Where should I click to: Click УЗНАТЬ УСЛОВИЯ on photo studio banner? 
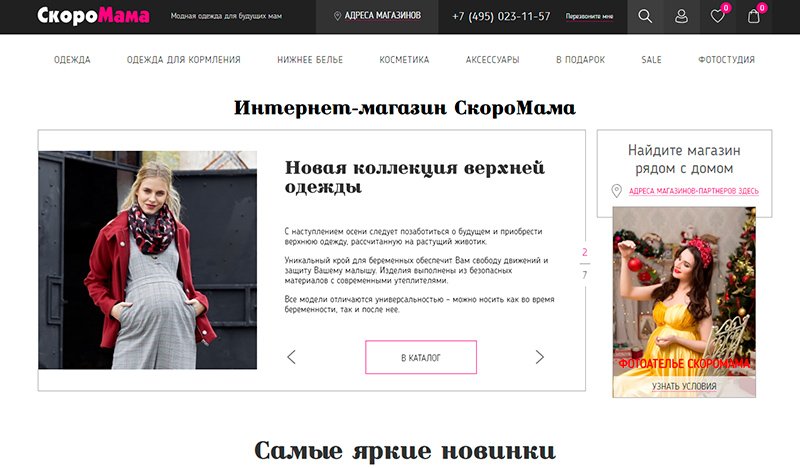(684, 386)
